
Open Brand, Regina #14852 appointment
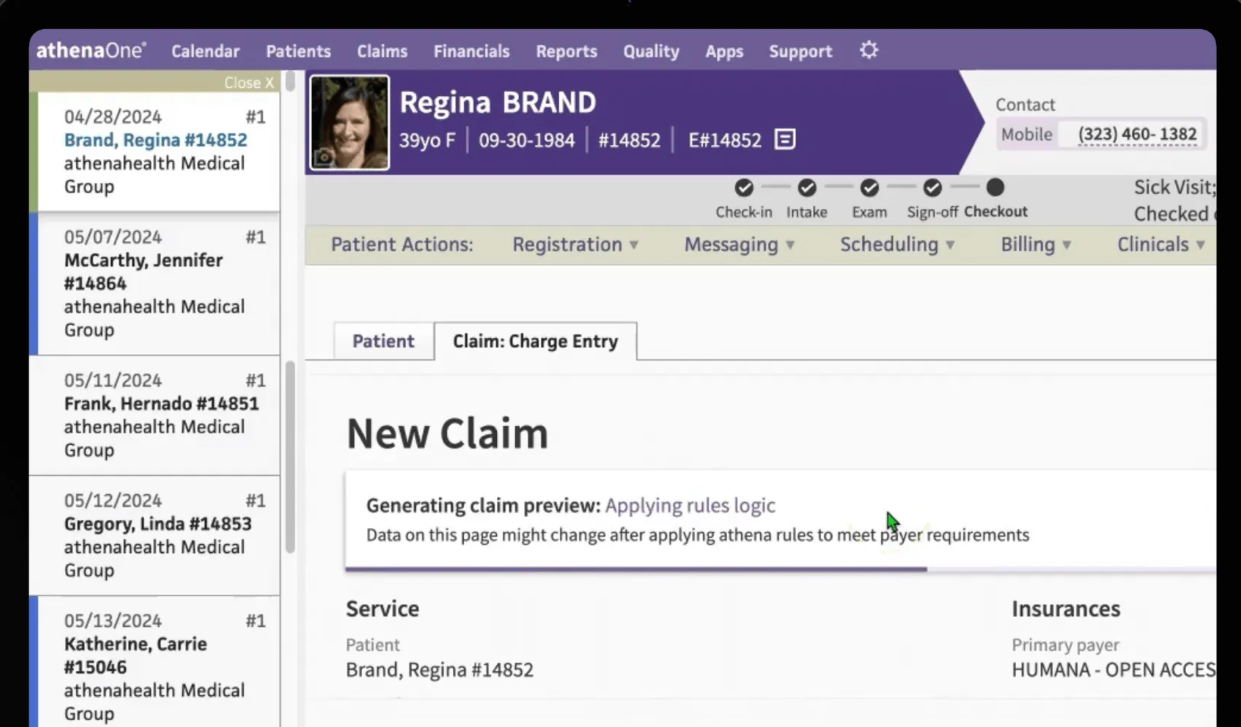coord(155,152)
